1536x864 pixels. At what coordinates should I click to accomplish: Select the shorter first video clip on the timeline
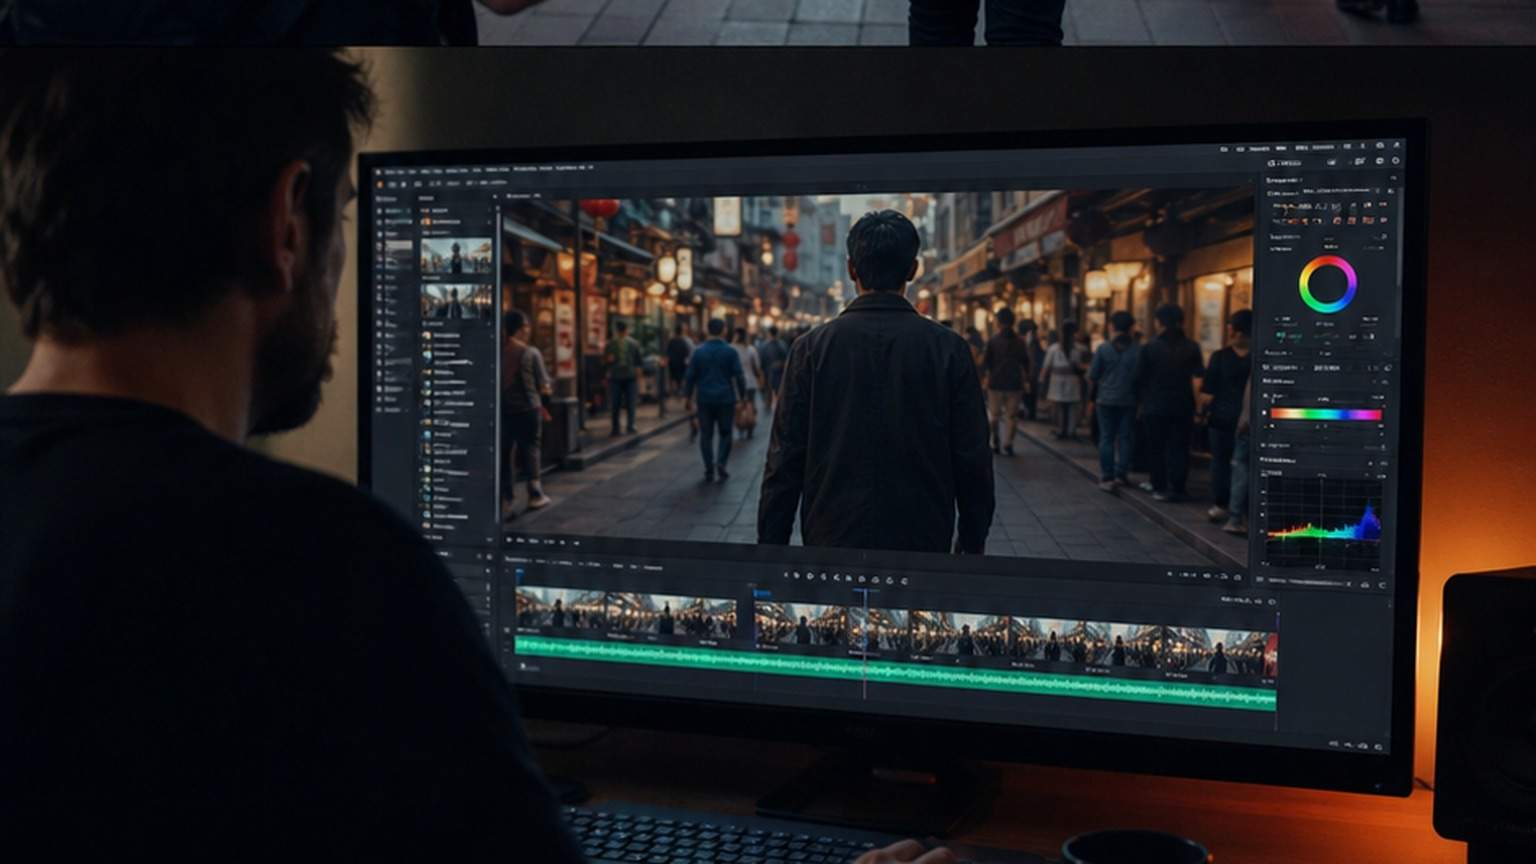click(626, 613)
